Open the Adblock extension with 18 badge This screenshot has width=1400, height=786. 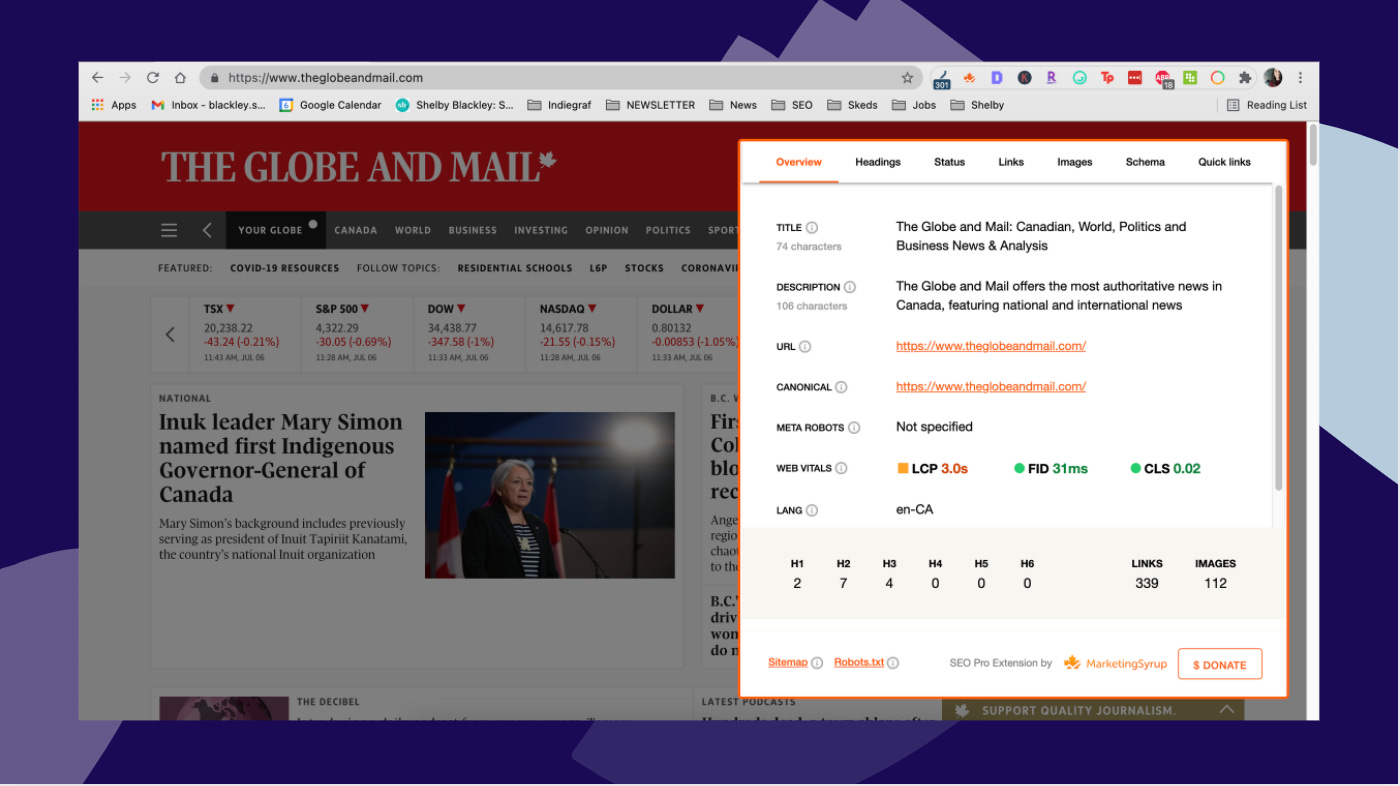(1163, 78)
